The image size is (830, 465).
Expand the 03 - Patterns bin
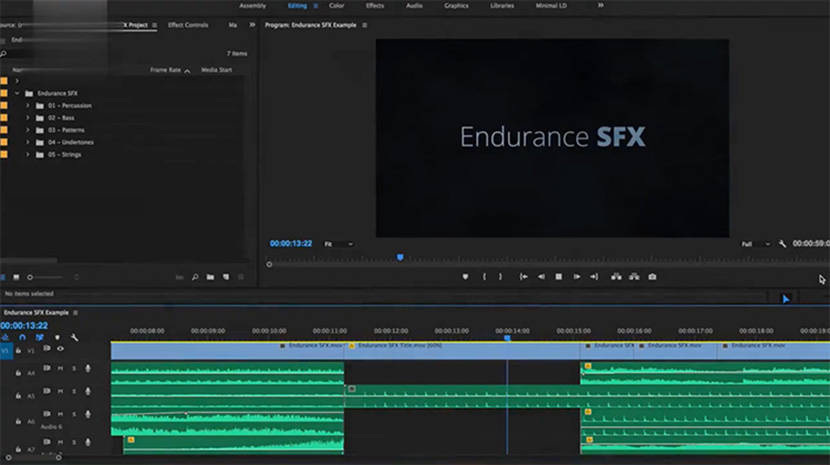(28, 130)
